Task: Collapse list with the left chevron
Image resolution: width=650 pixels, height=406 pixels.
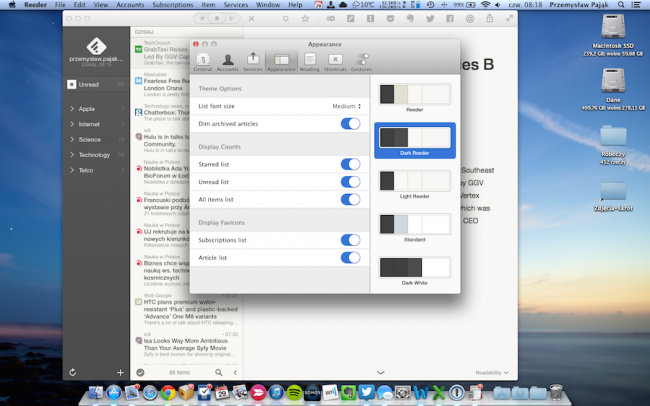Action: (235, 372)
